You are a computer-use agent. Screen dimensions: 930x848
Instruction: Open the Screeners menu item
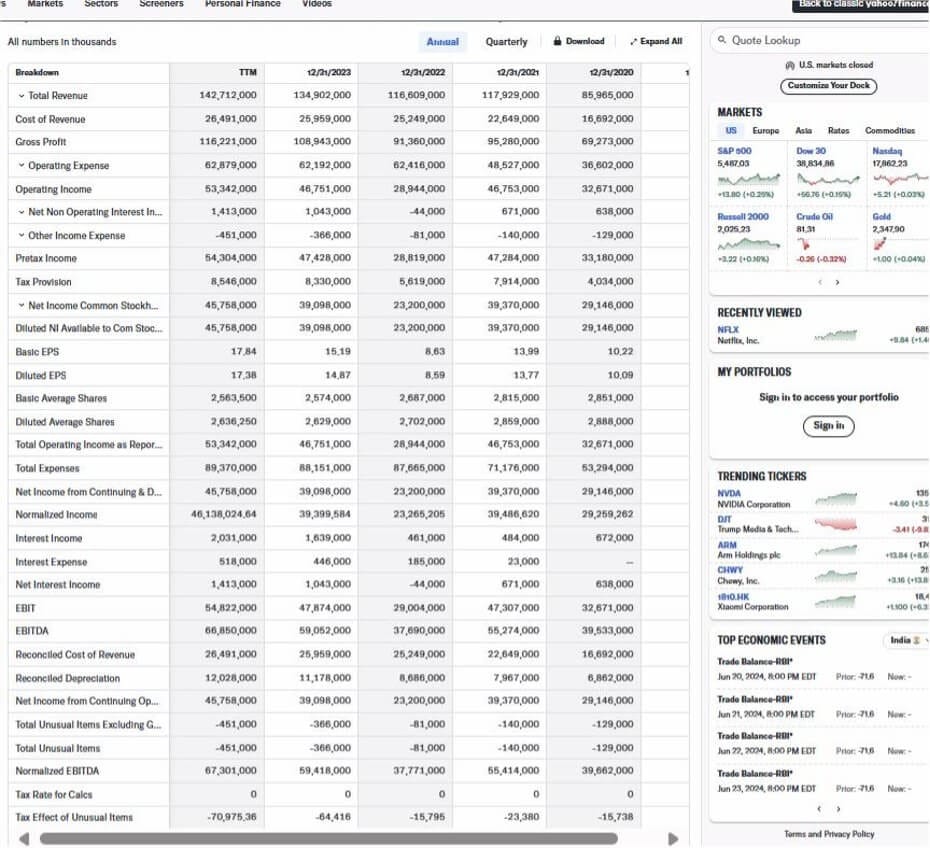161,4
